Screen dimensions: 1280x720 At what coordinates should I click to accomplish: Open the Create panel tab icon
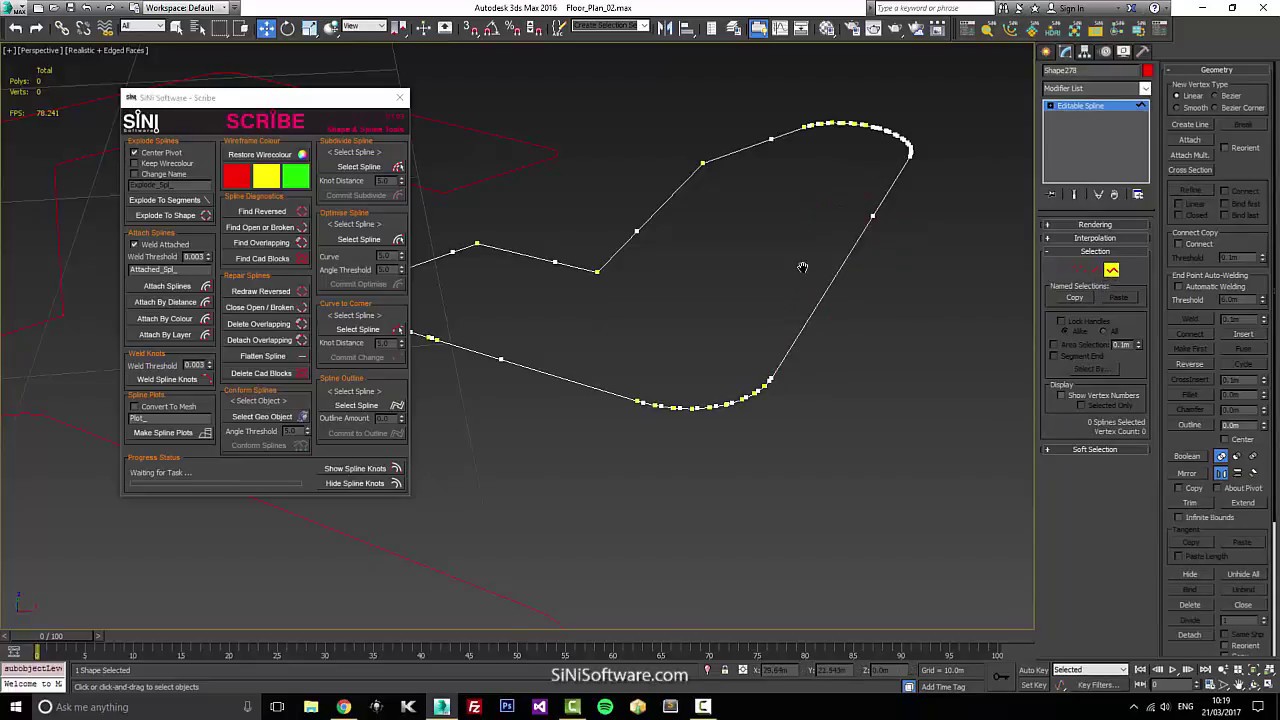tap(1047, 52)
